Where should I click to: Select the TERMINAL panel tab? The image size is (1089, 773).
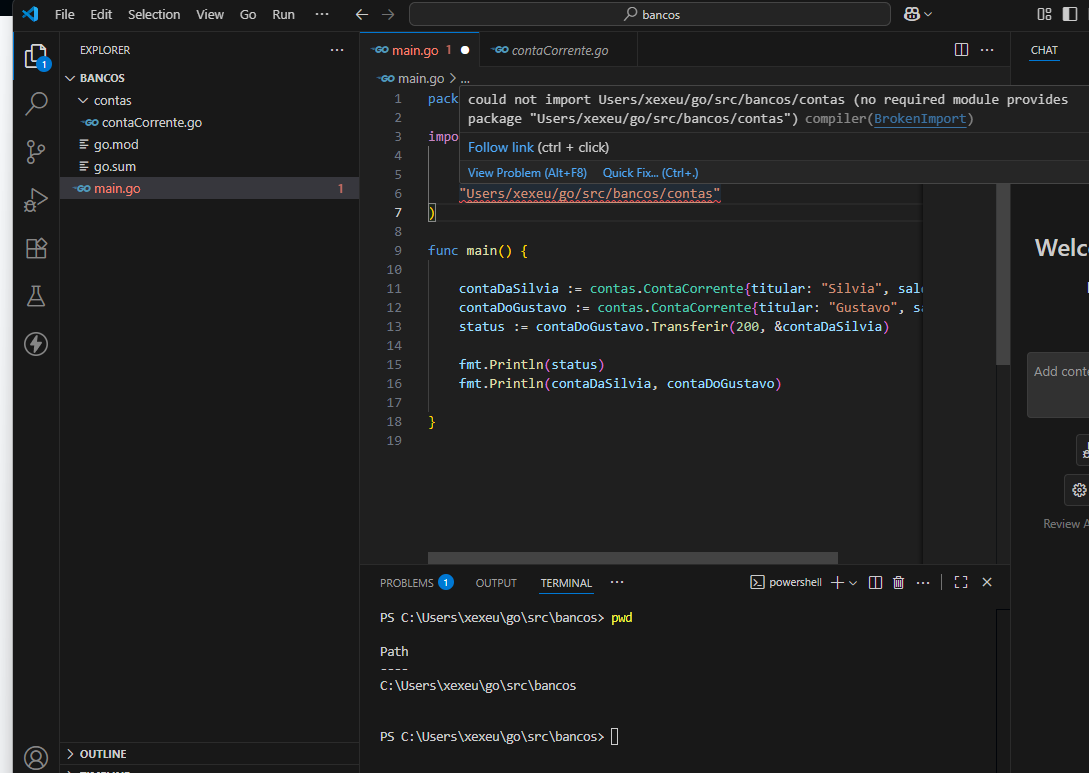point(566,583)
